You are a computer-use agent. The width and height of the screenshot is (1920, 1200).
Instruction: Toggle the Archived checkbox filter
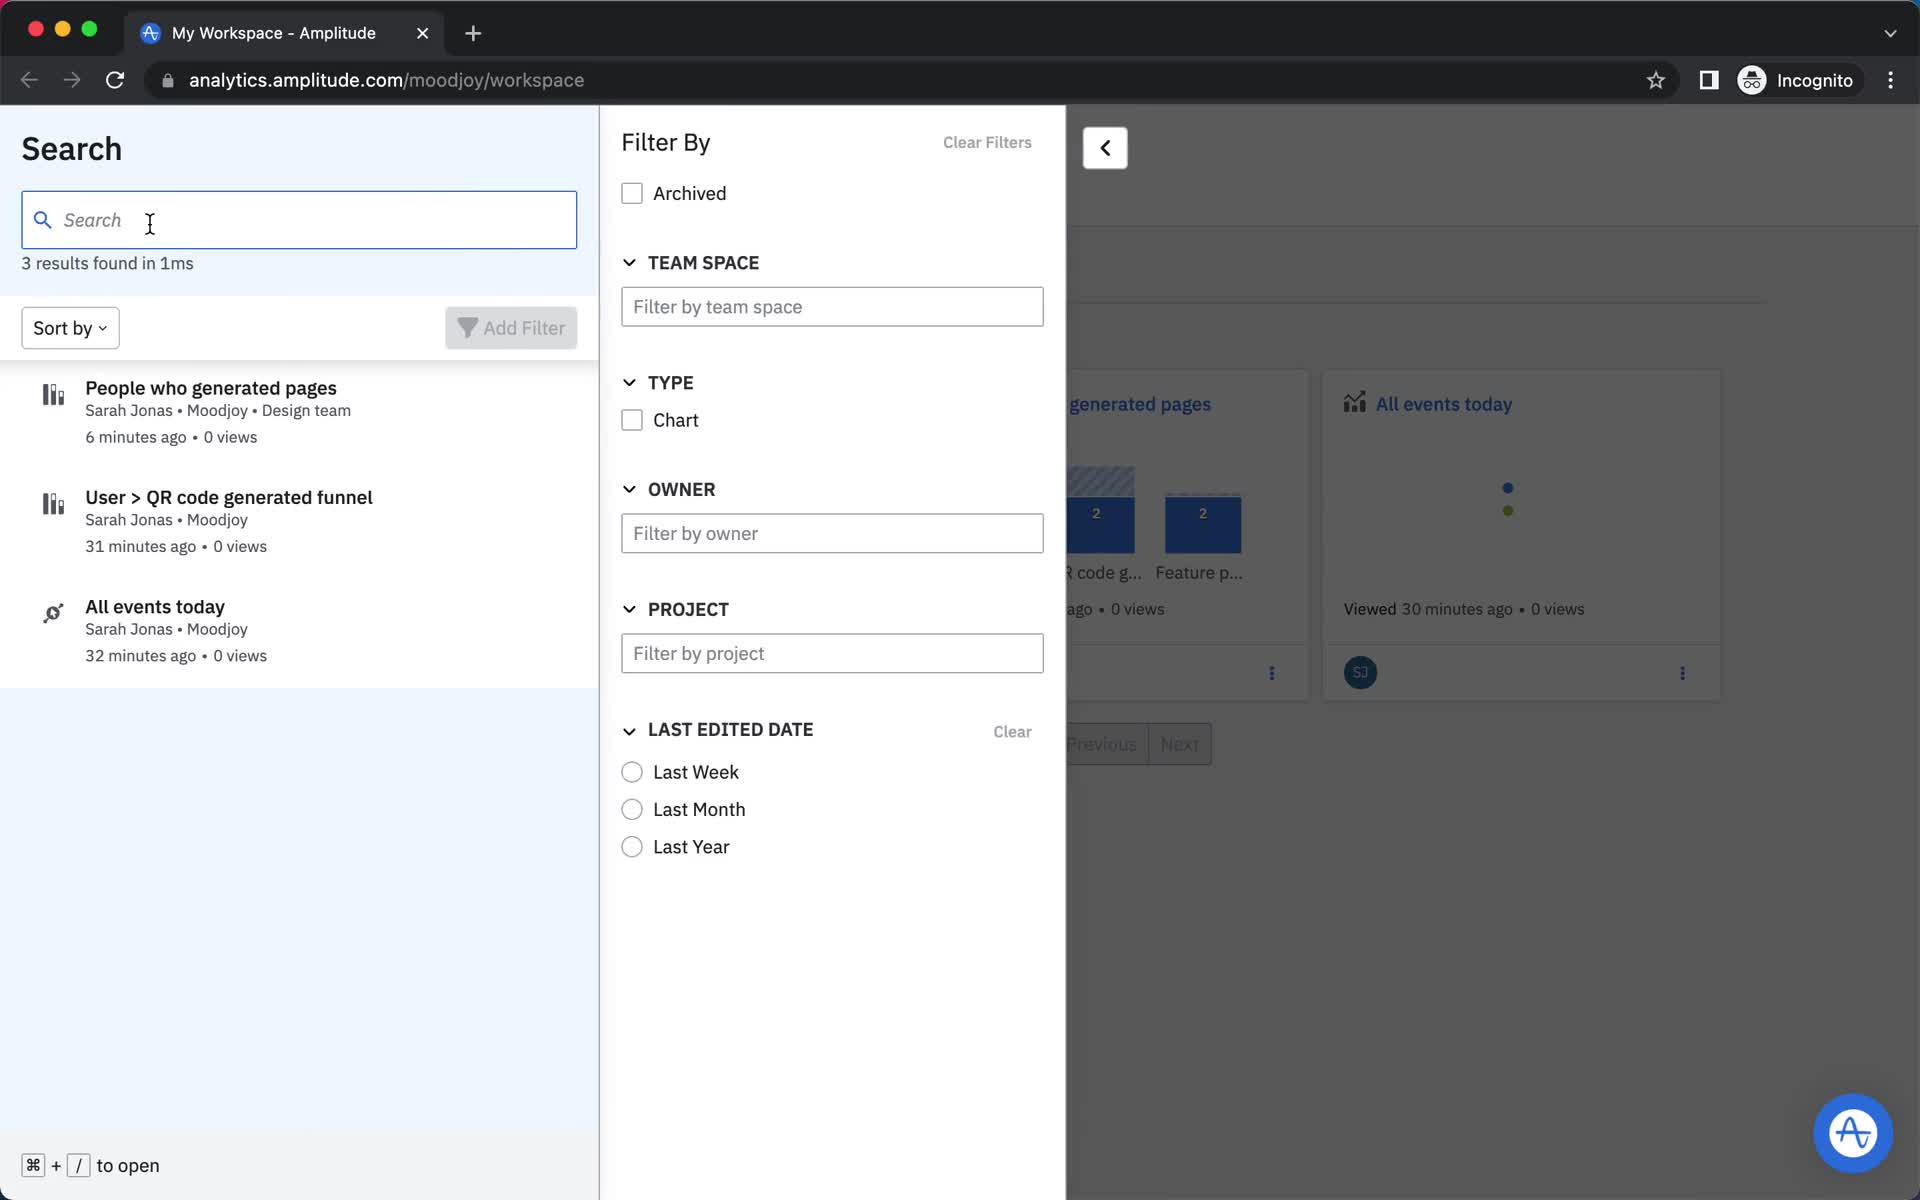click(x=632, y=192)
